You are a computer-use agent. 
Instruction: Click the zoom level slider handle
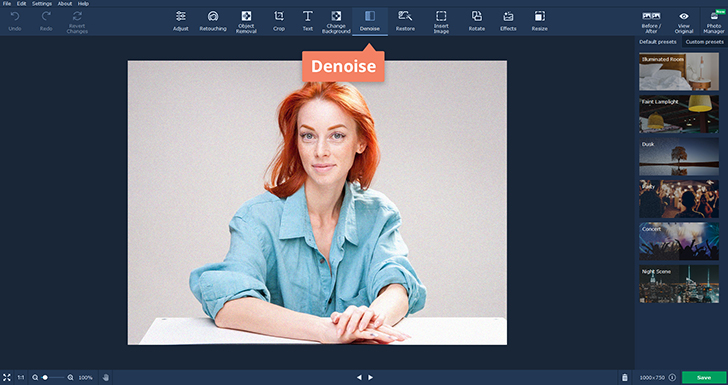click(45, 378)
